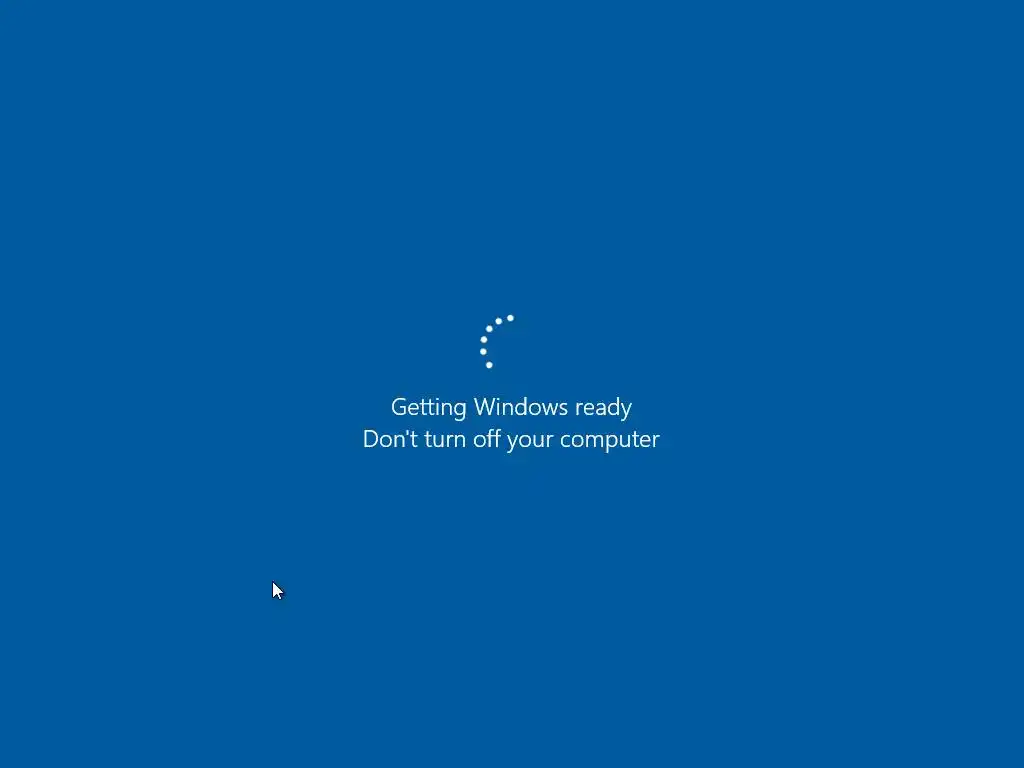Image resolution: width=1024 pixels, height=768 pixels.
Task: Click the word "your"
Action: click(x=531, y=442)
